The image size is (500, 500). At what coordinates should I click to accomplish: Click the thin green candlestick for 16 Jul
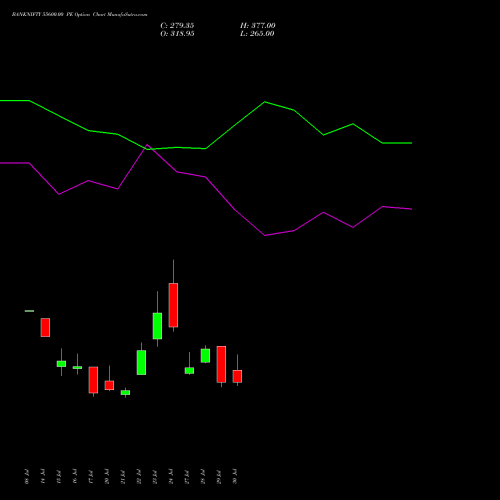point(77,367)
